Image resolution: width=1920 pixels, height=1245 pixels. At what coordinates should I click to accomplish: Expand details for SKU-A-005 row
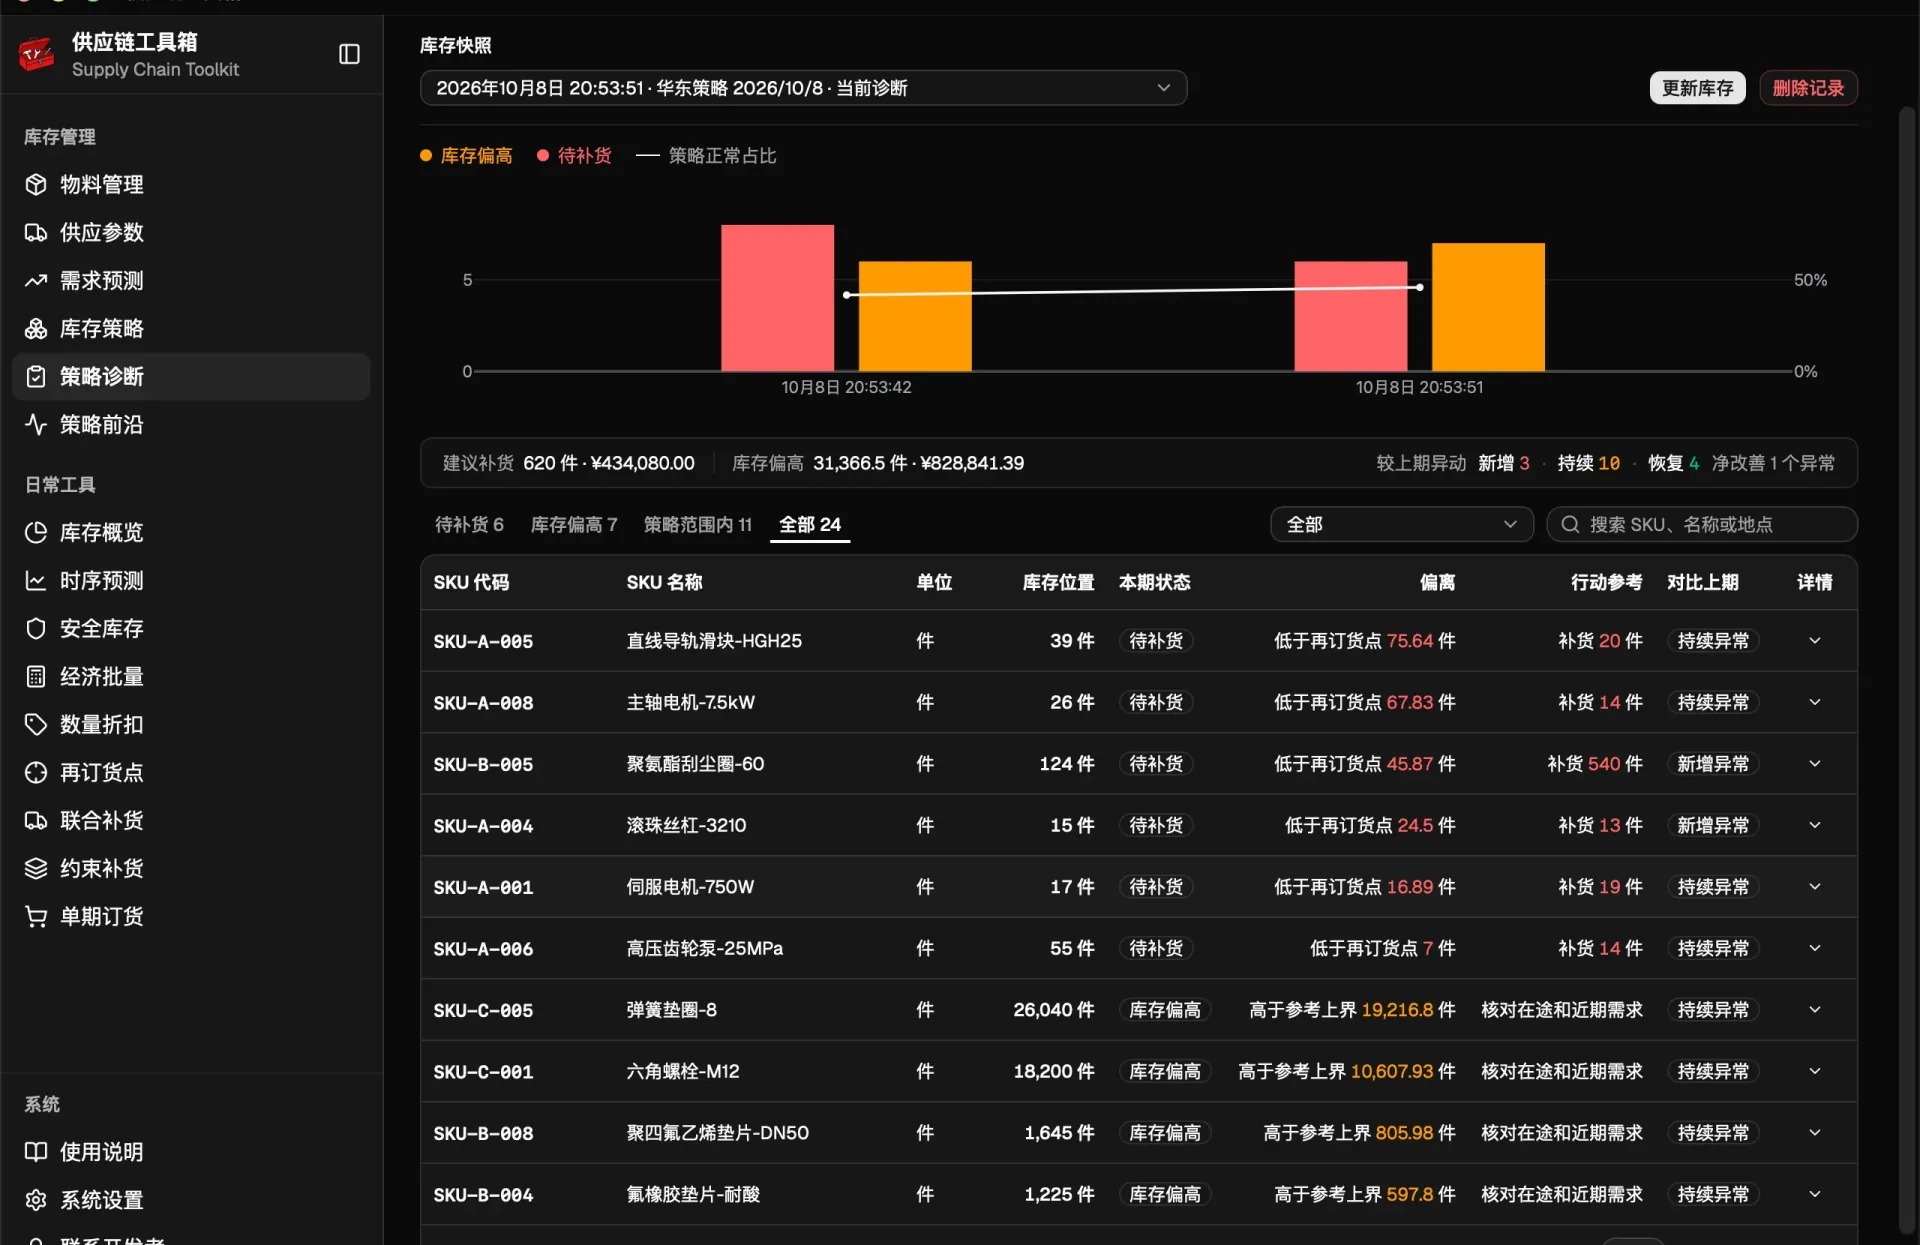click(x=1814, y=640)
